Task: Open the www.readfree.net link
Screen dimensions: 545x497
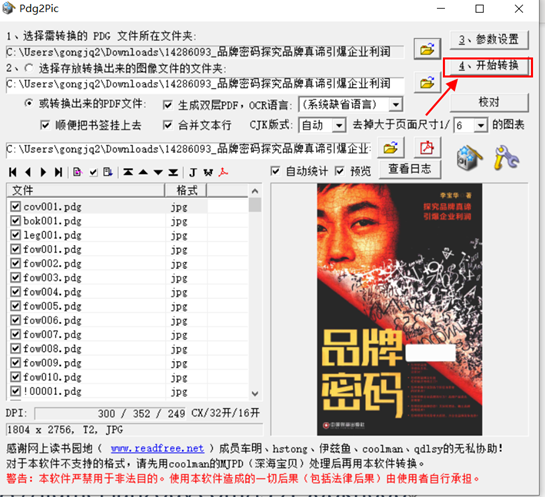Action: pyautogui.click(x=157, y=448)
